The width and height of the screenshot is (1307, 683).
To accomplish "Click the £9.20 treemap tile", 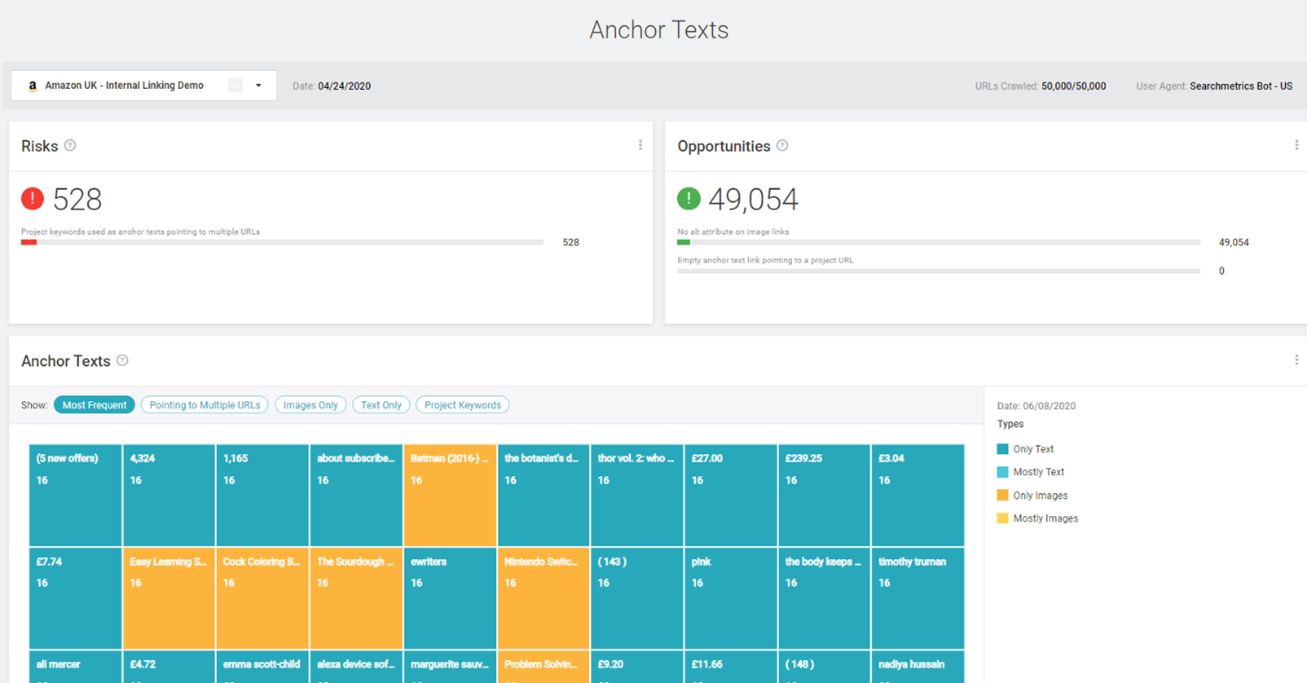I will coord(637,667).
